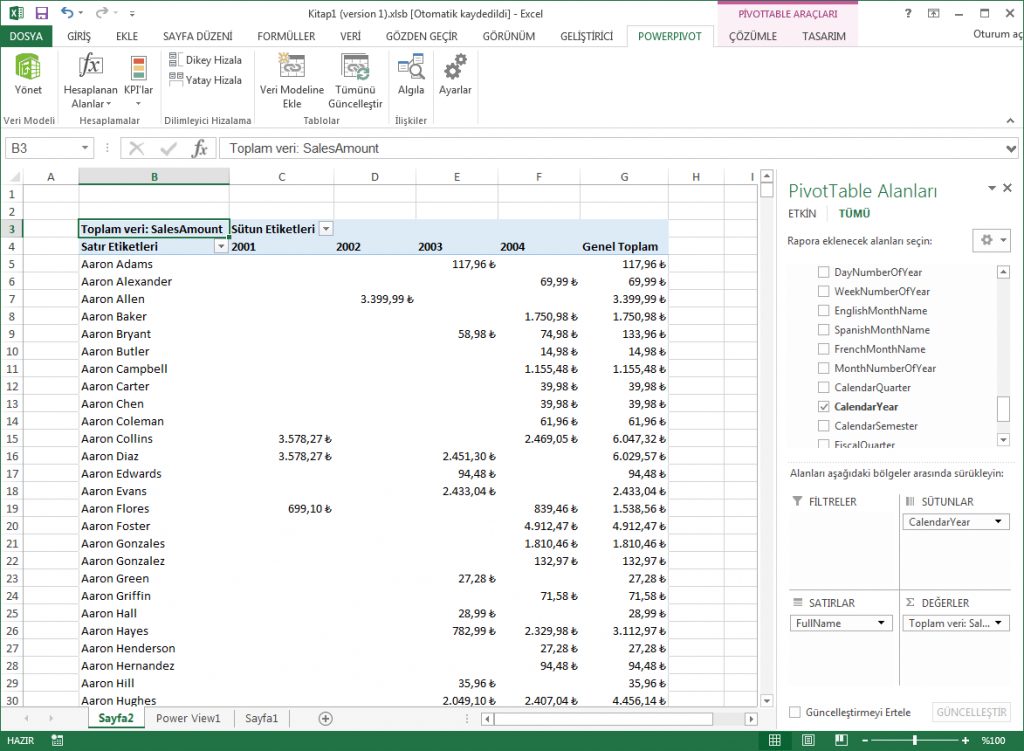1024x751 pixels.
Task: Click the Undo arrow icon
Action: tap(67, 12)
